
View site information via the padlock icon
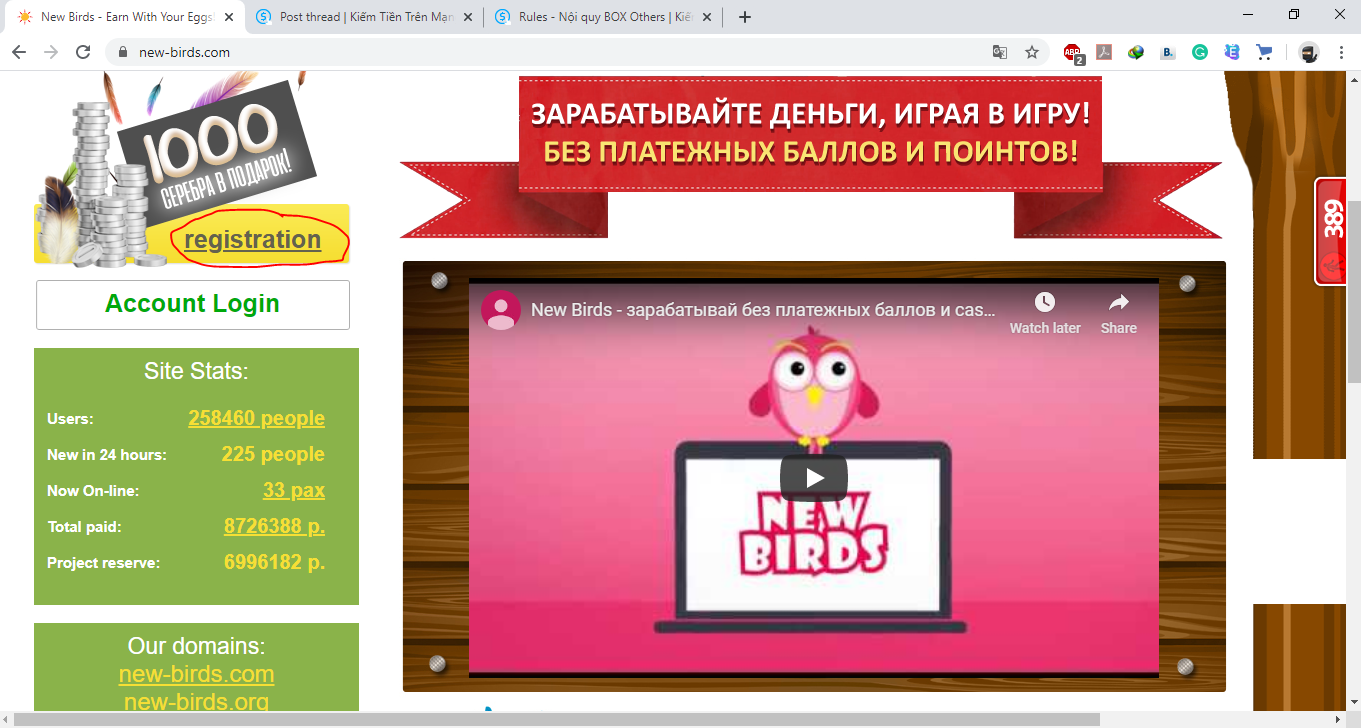click(x=123, y=52)
